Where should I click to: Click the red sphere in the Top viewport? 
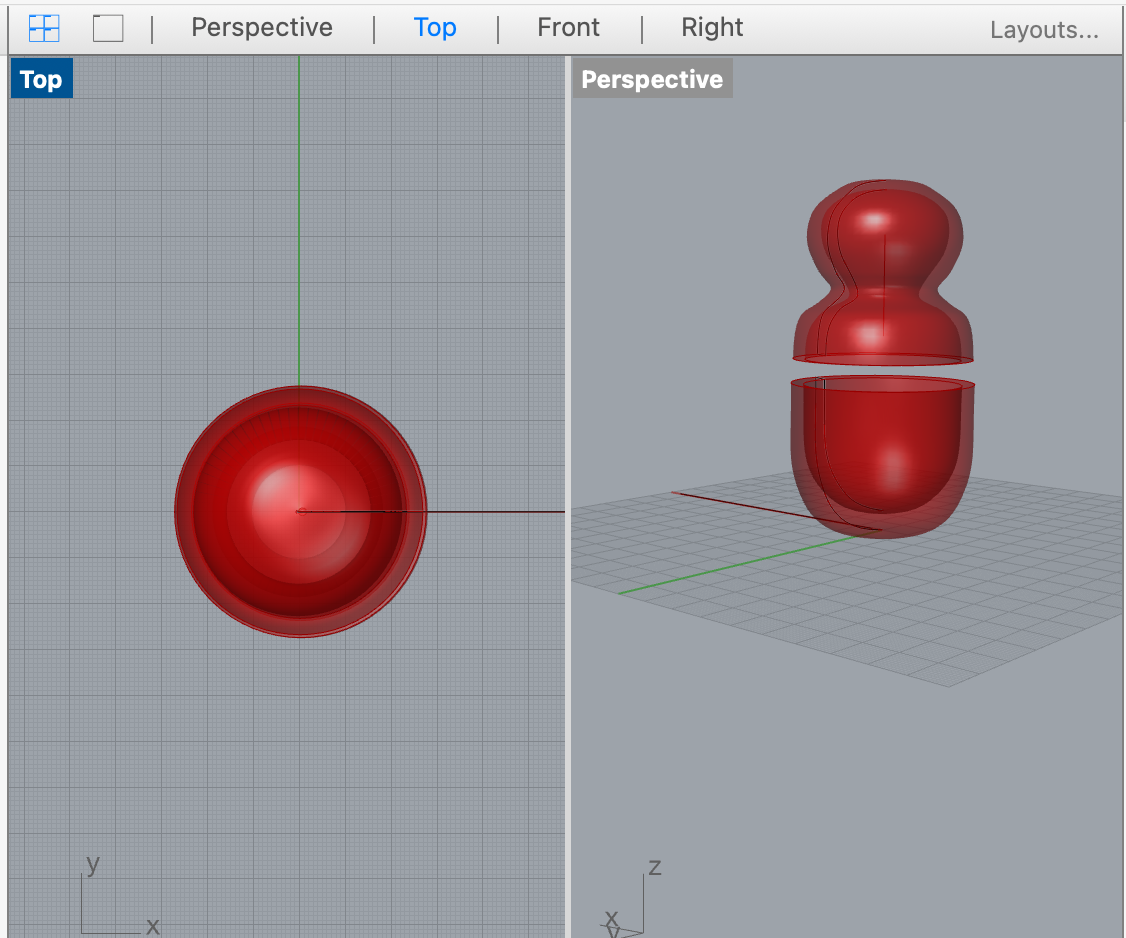(301, 510)
